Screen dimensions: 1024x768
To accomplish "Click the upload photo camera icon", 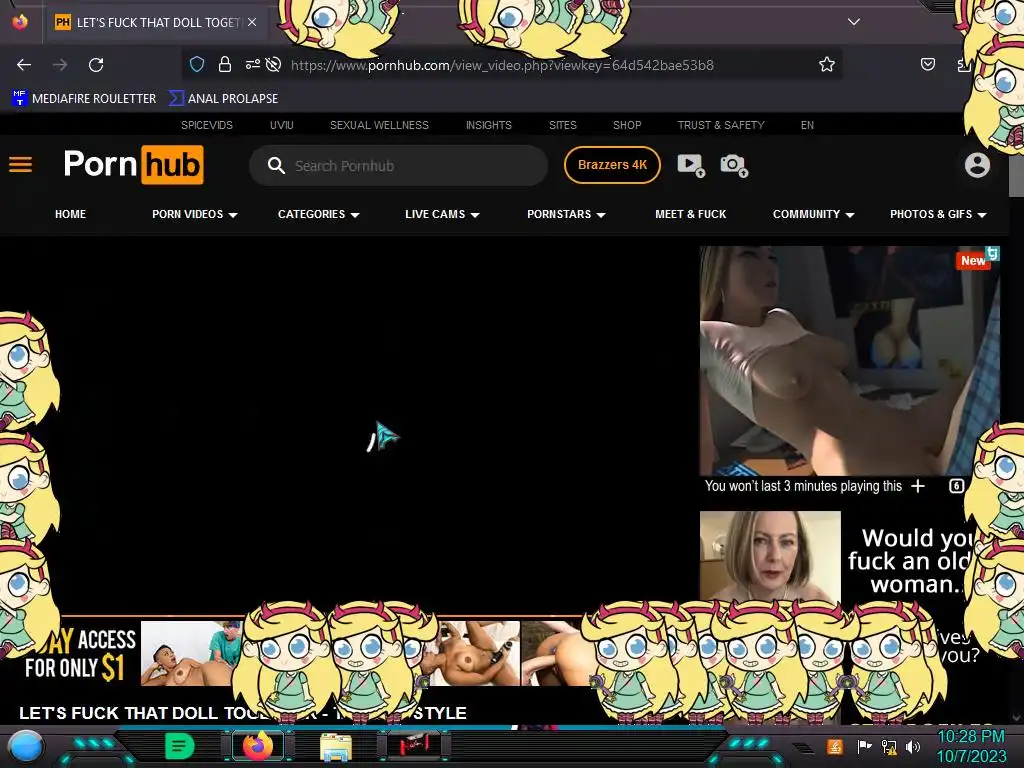I will click(733, 165).
